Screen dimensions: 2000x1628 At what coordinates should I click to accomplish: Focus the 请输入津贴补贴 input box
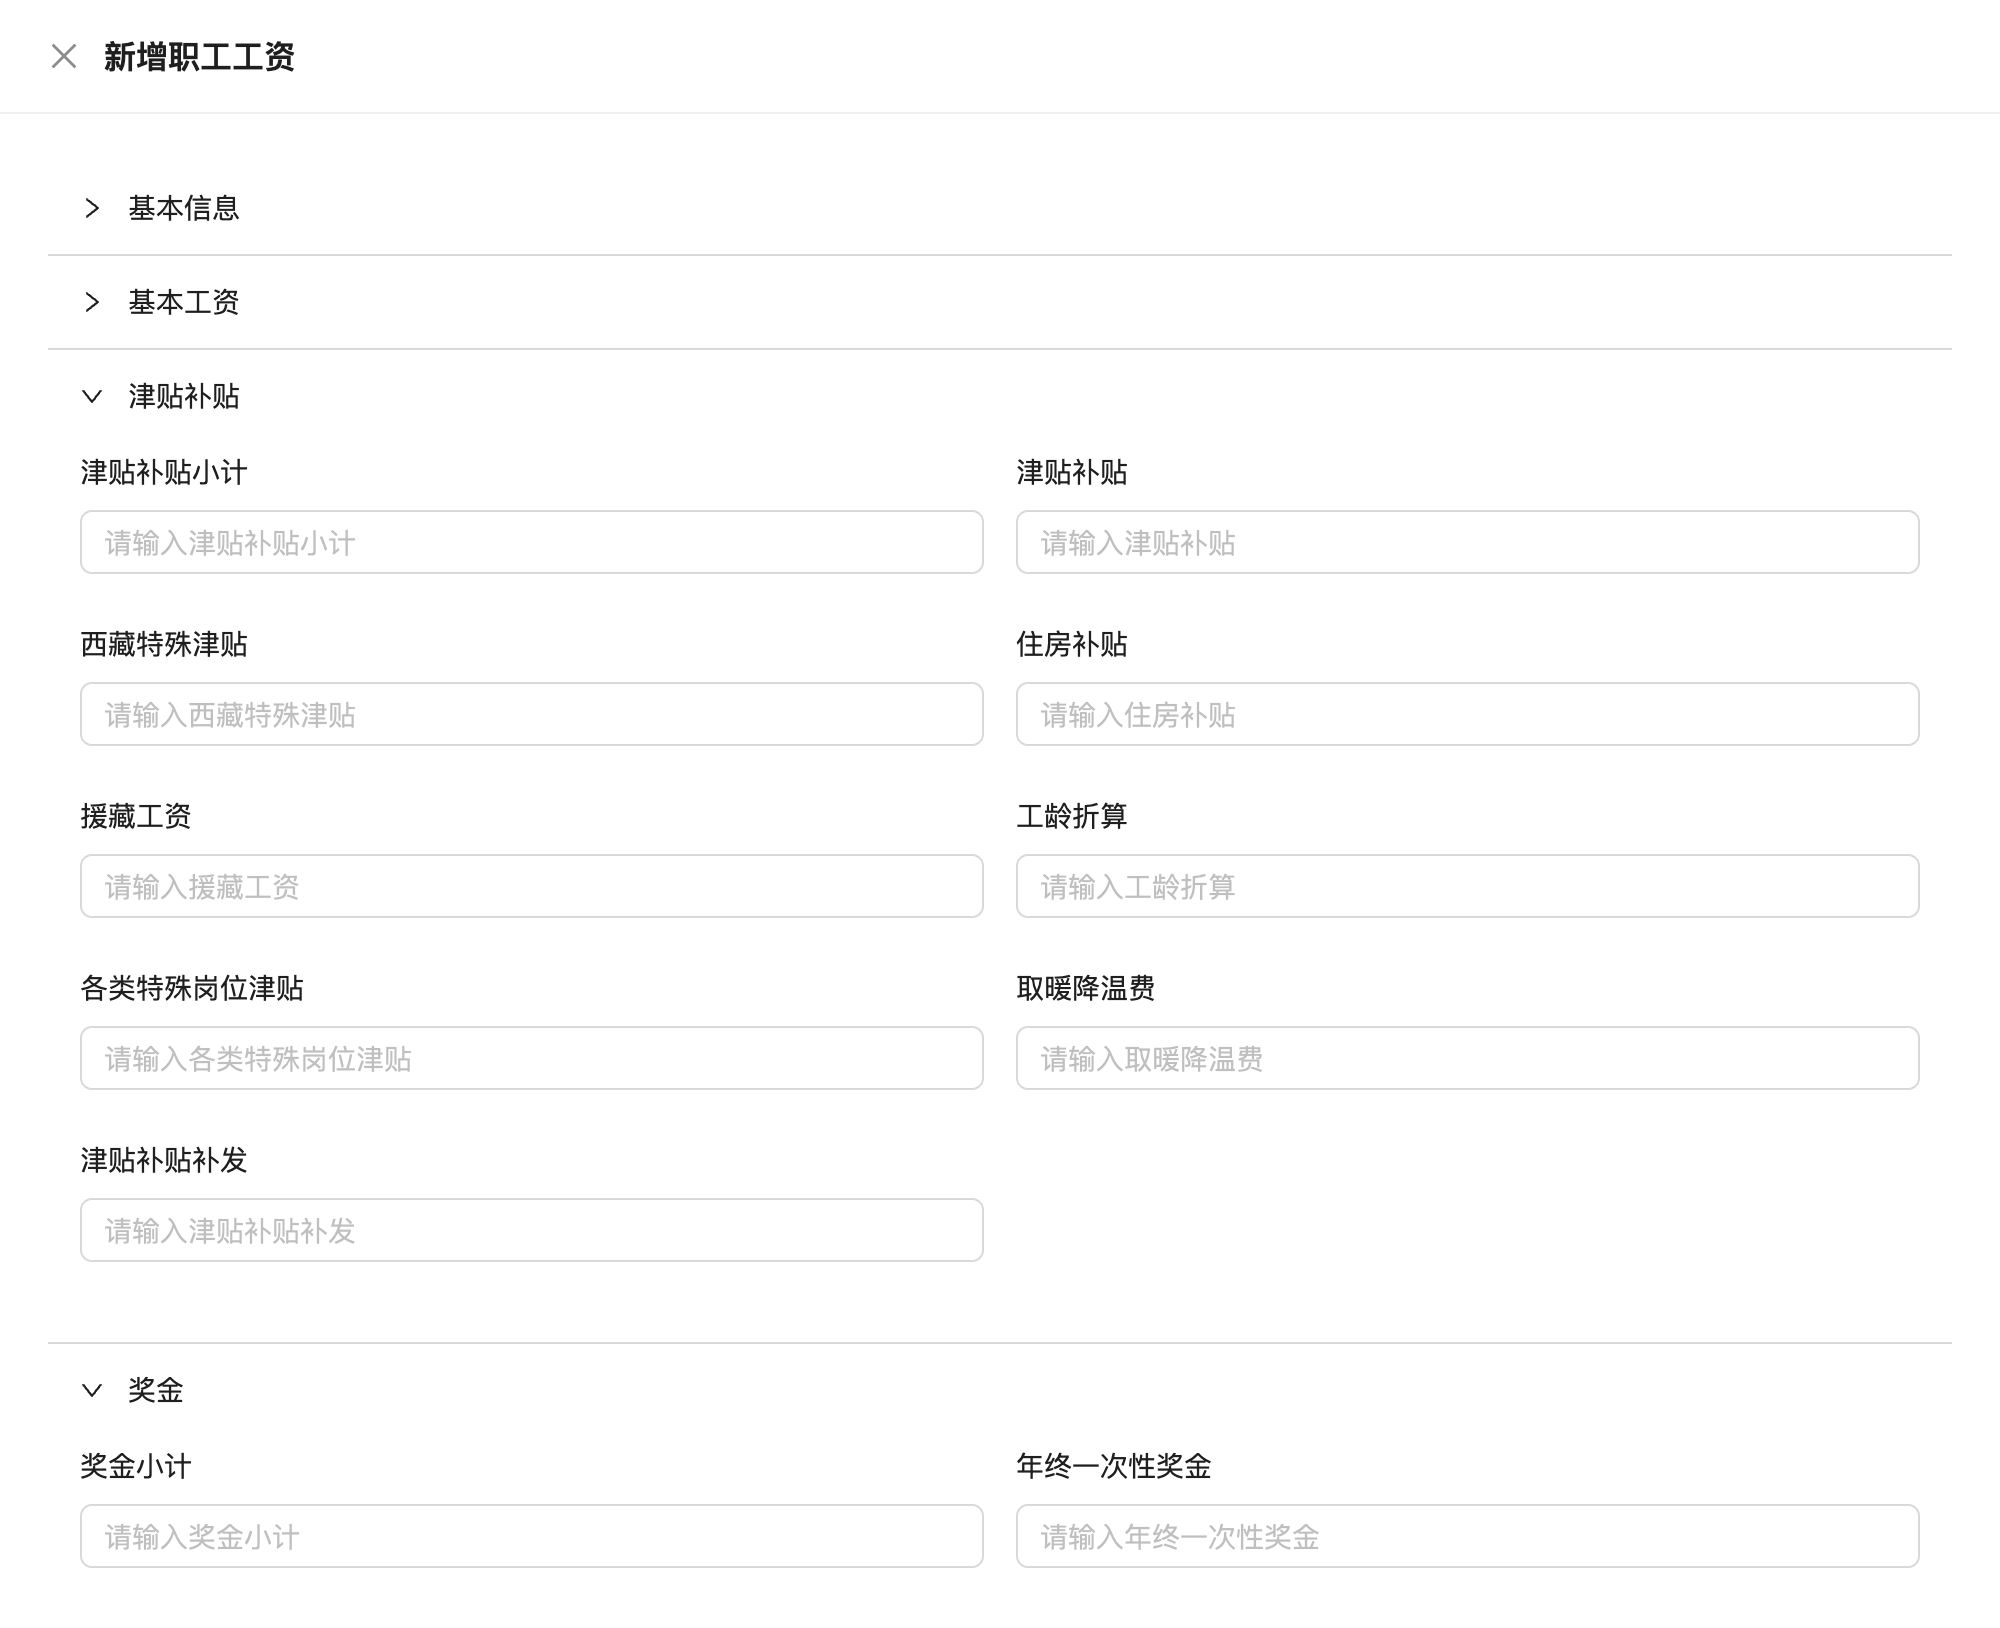pyautogui.click(x=1468, y=542)
